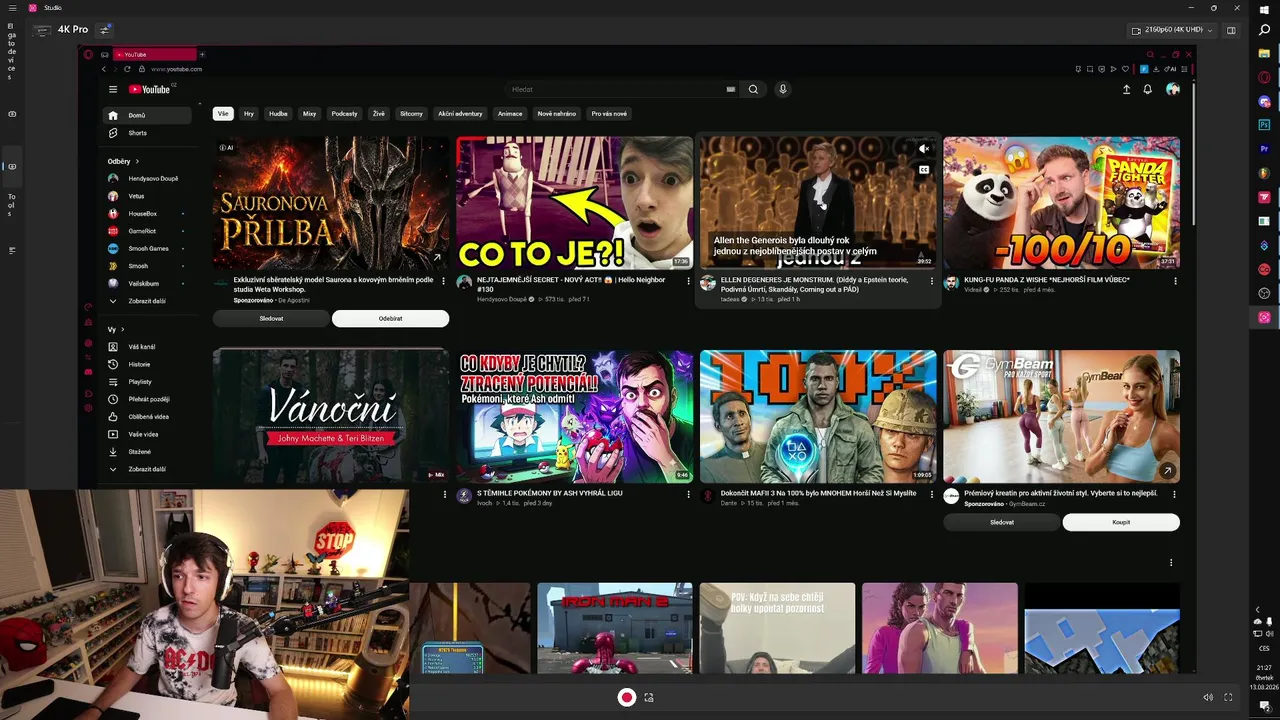Open the 2160p60 (4K UHD) resolution dropdown
Image resolution: width=1280 pixels, height=720 pixels.
coord(1172,30)
